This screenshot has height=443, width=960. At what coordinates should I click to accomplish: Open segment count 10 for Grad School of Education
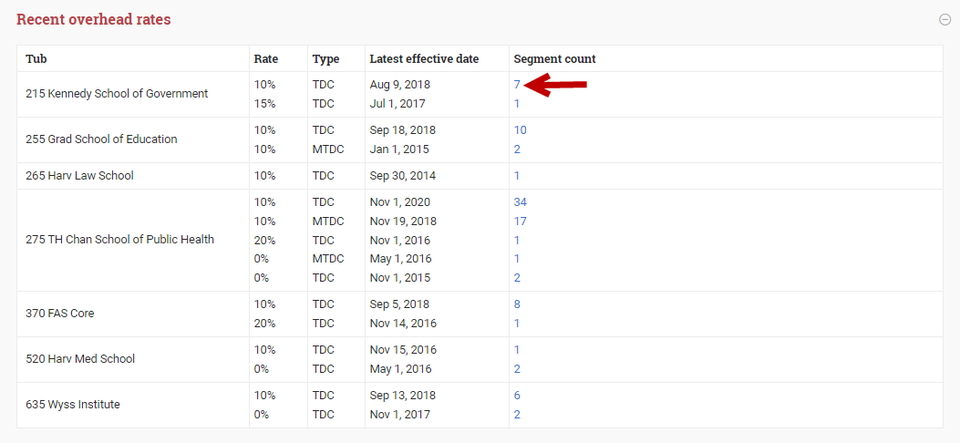[x=520, y=130]
